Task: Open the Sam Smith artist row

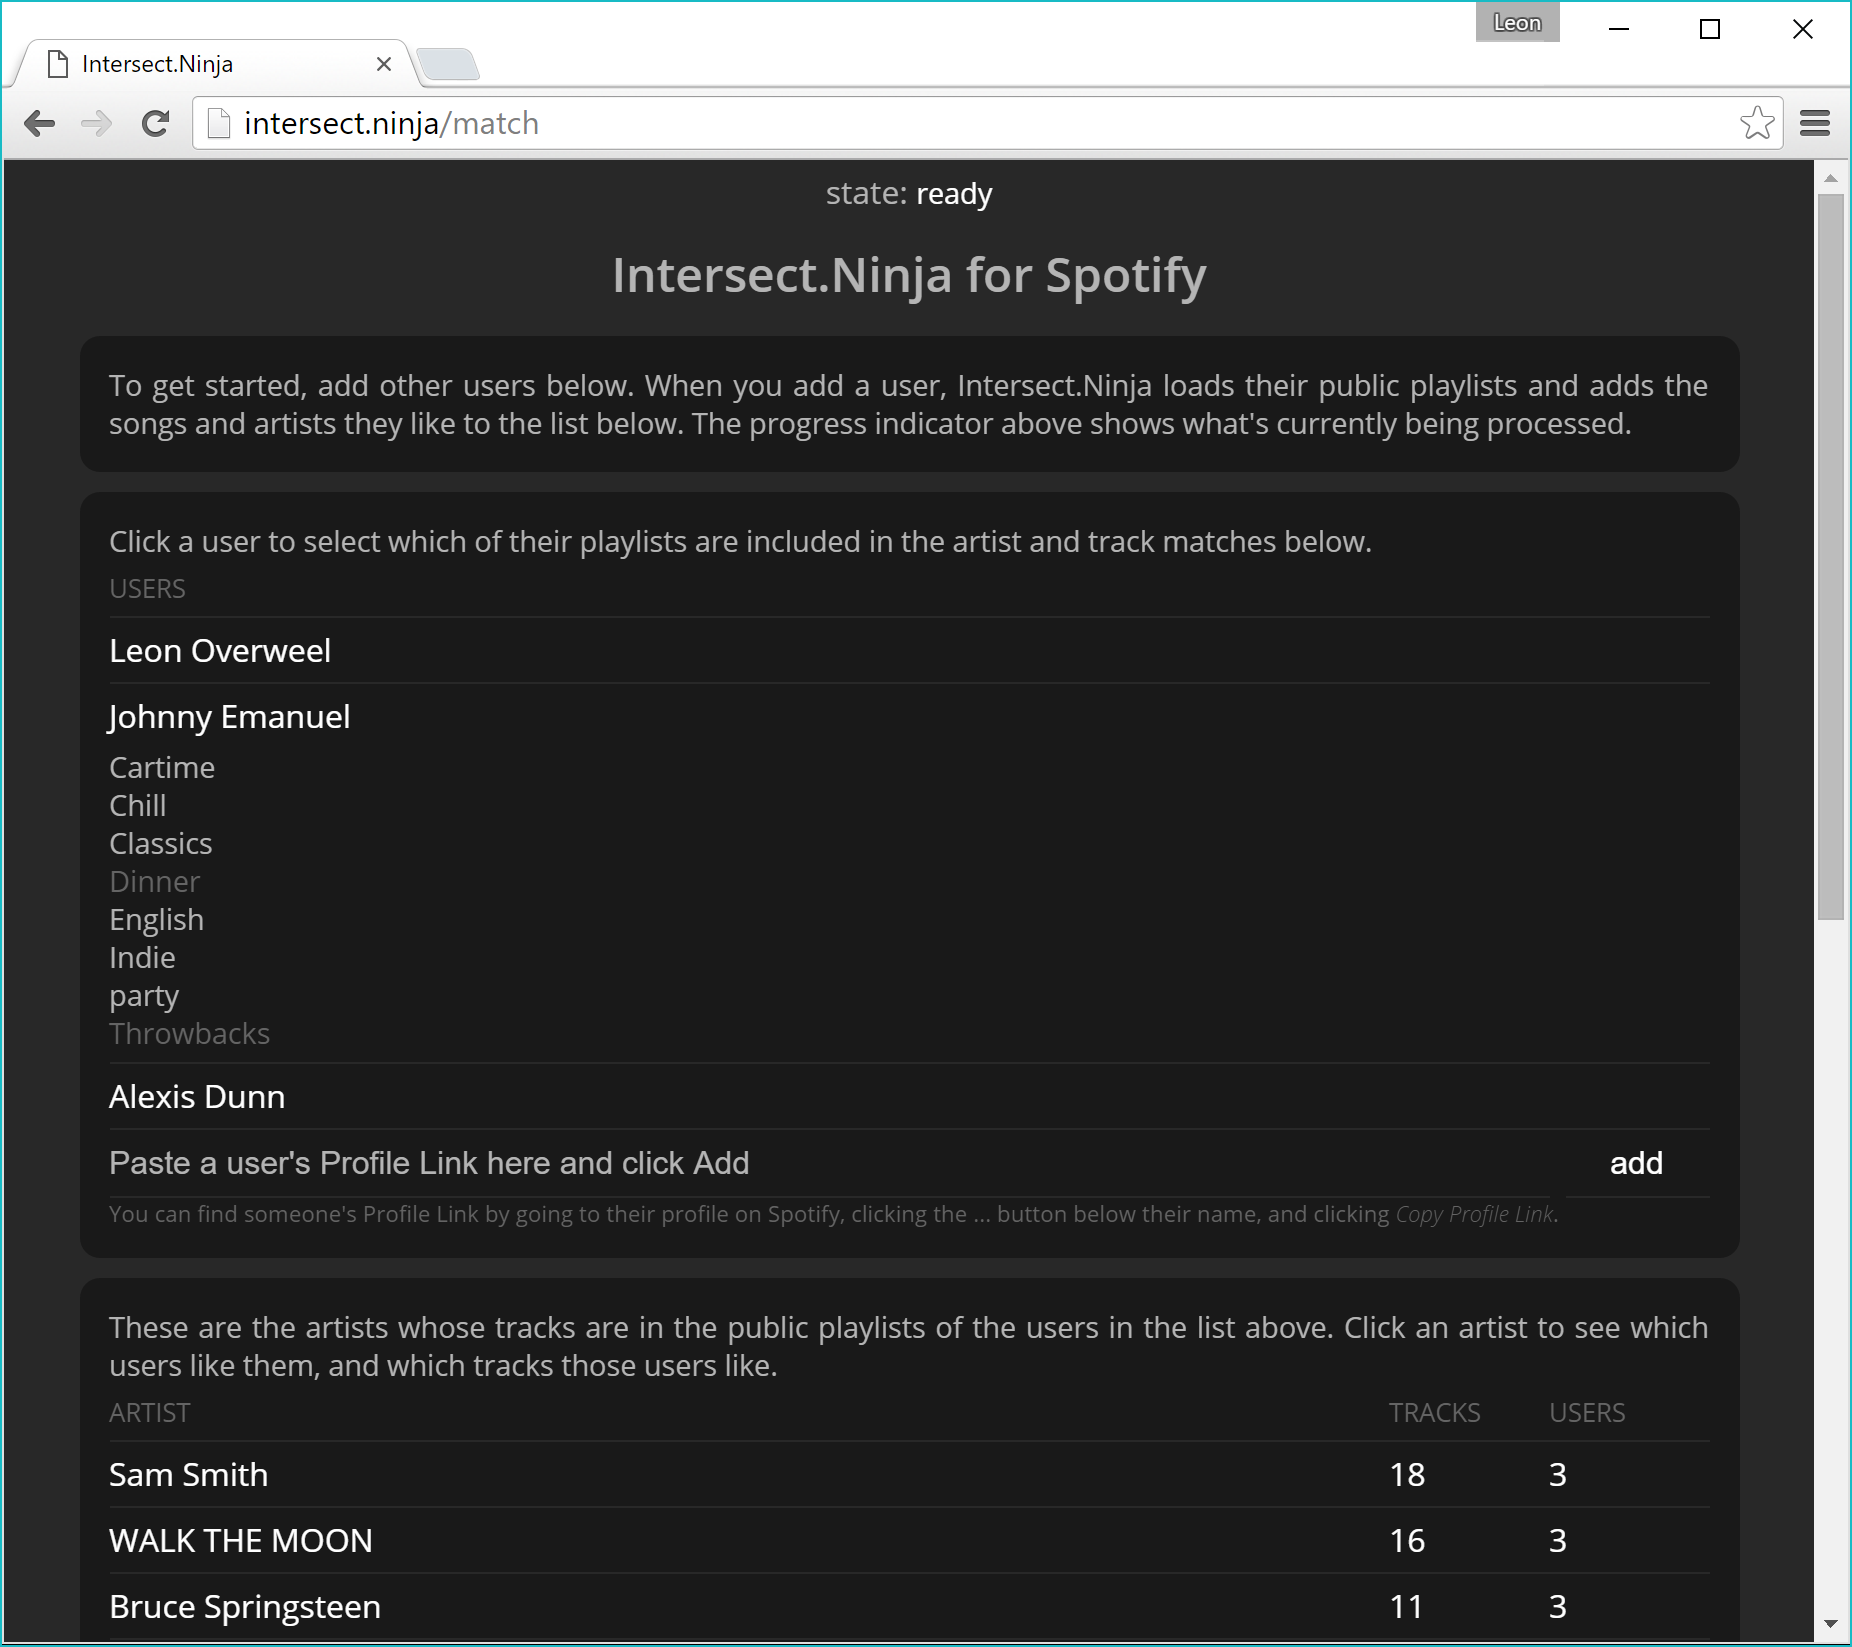Action: pyautogui.click(x=909, y=1475)
